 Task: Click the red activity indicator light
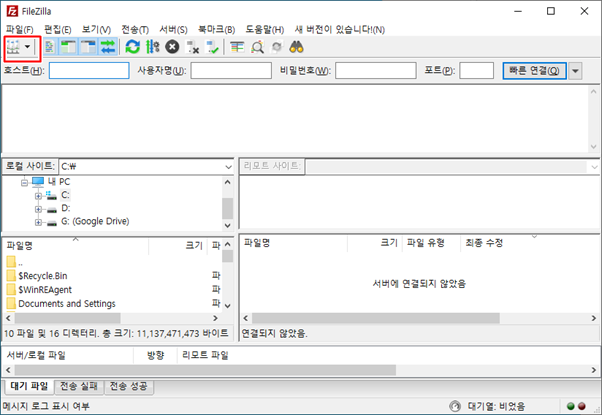pyautogui.click(x=582, y=406)
